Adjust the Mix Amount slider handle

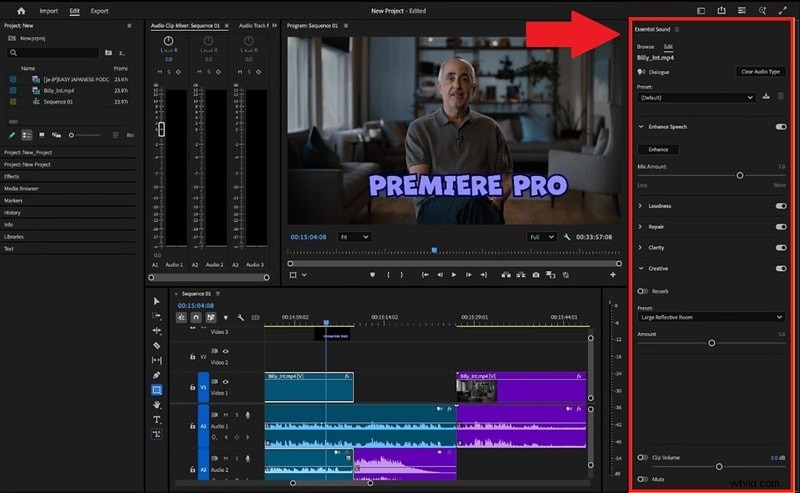coord(740,175)
